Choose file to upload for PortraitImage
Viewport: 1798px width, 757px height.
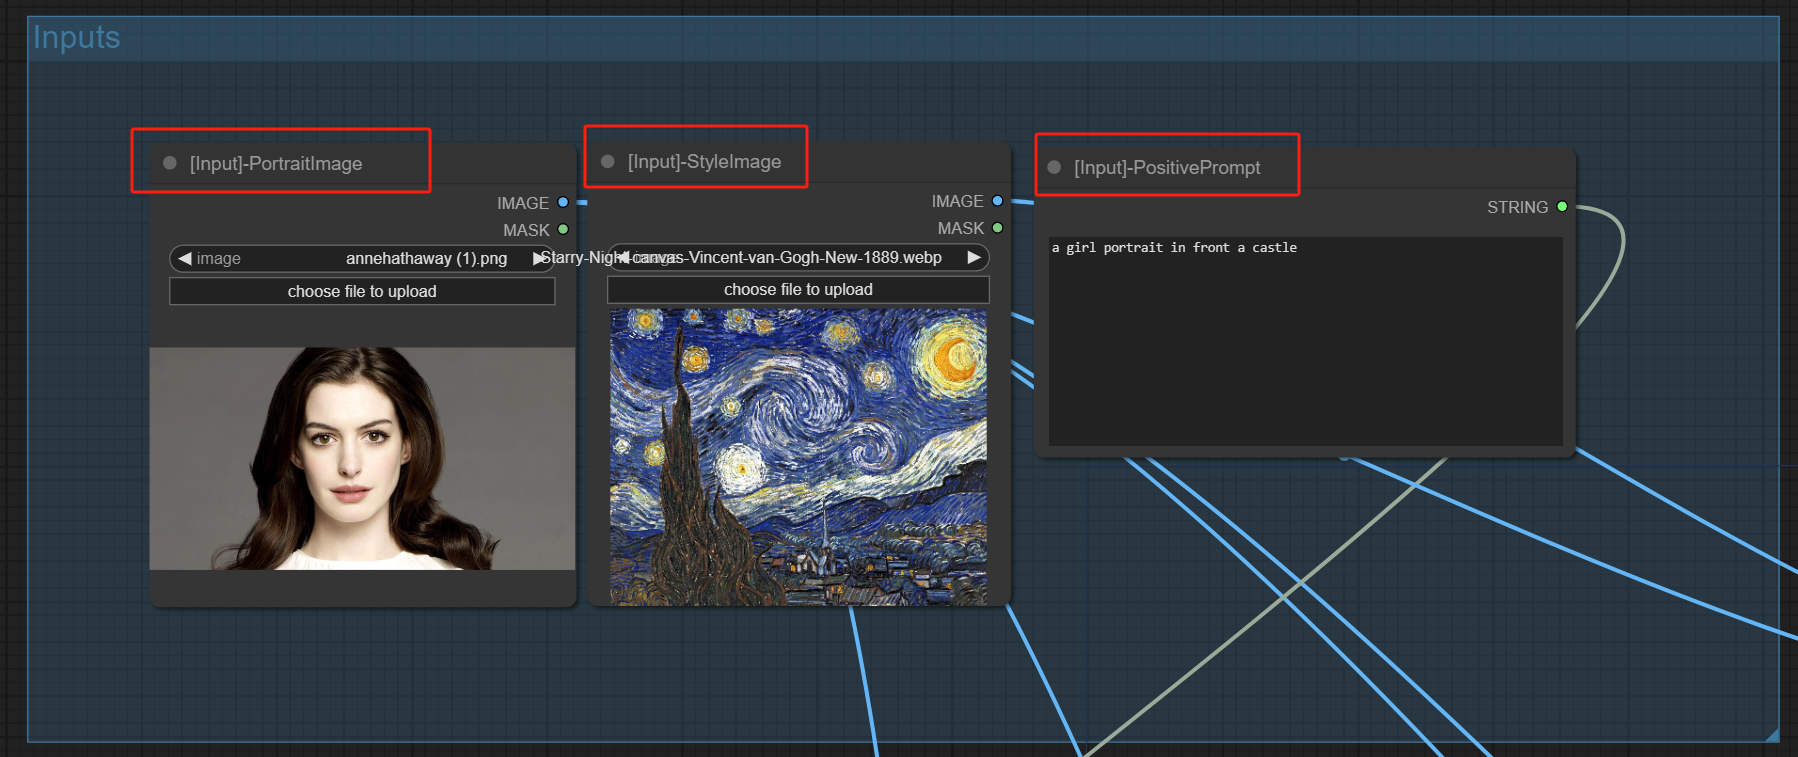coord(362,291)
